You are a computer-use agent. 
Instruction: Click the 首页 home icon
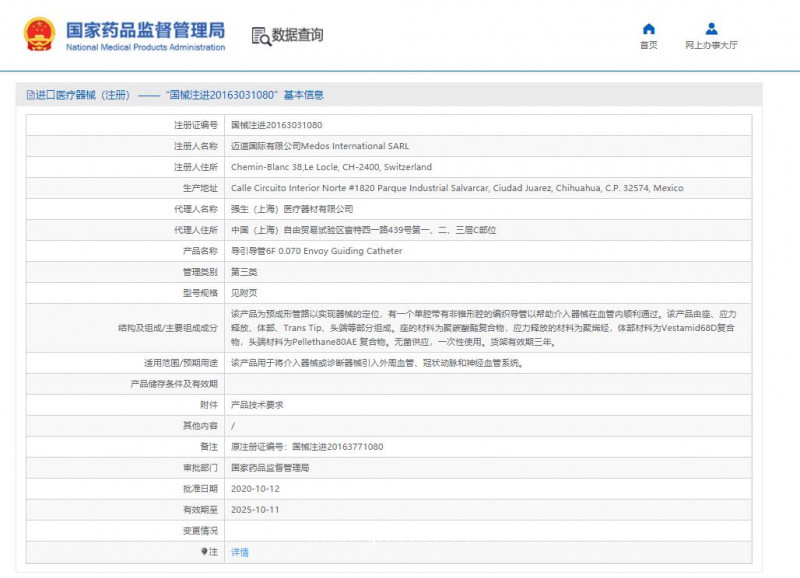tap(649, 29)
